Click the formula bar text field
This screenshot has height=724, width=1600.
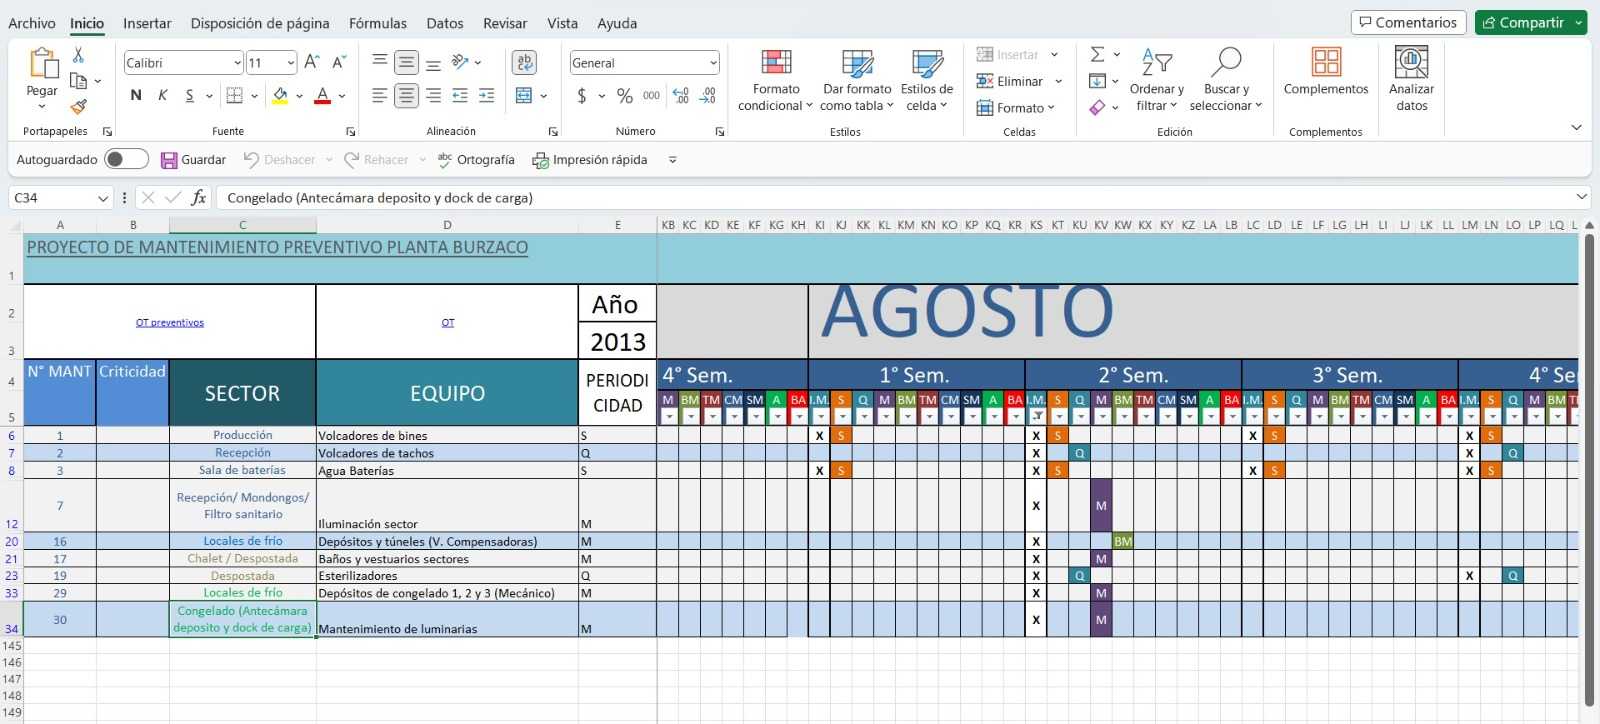890,198
